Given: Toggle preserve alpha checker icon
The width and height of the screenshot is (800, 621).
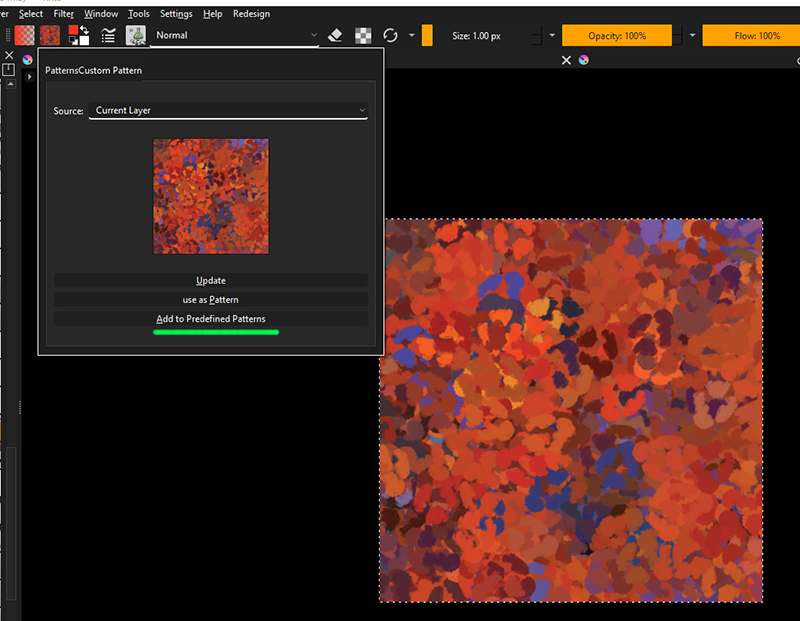Looking at the screenshot, I should (x=363, y=35).
